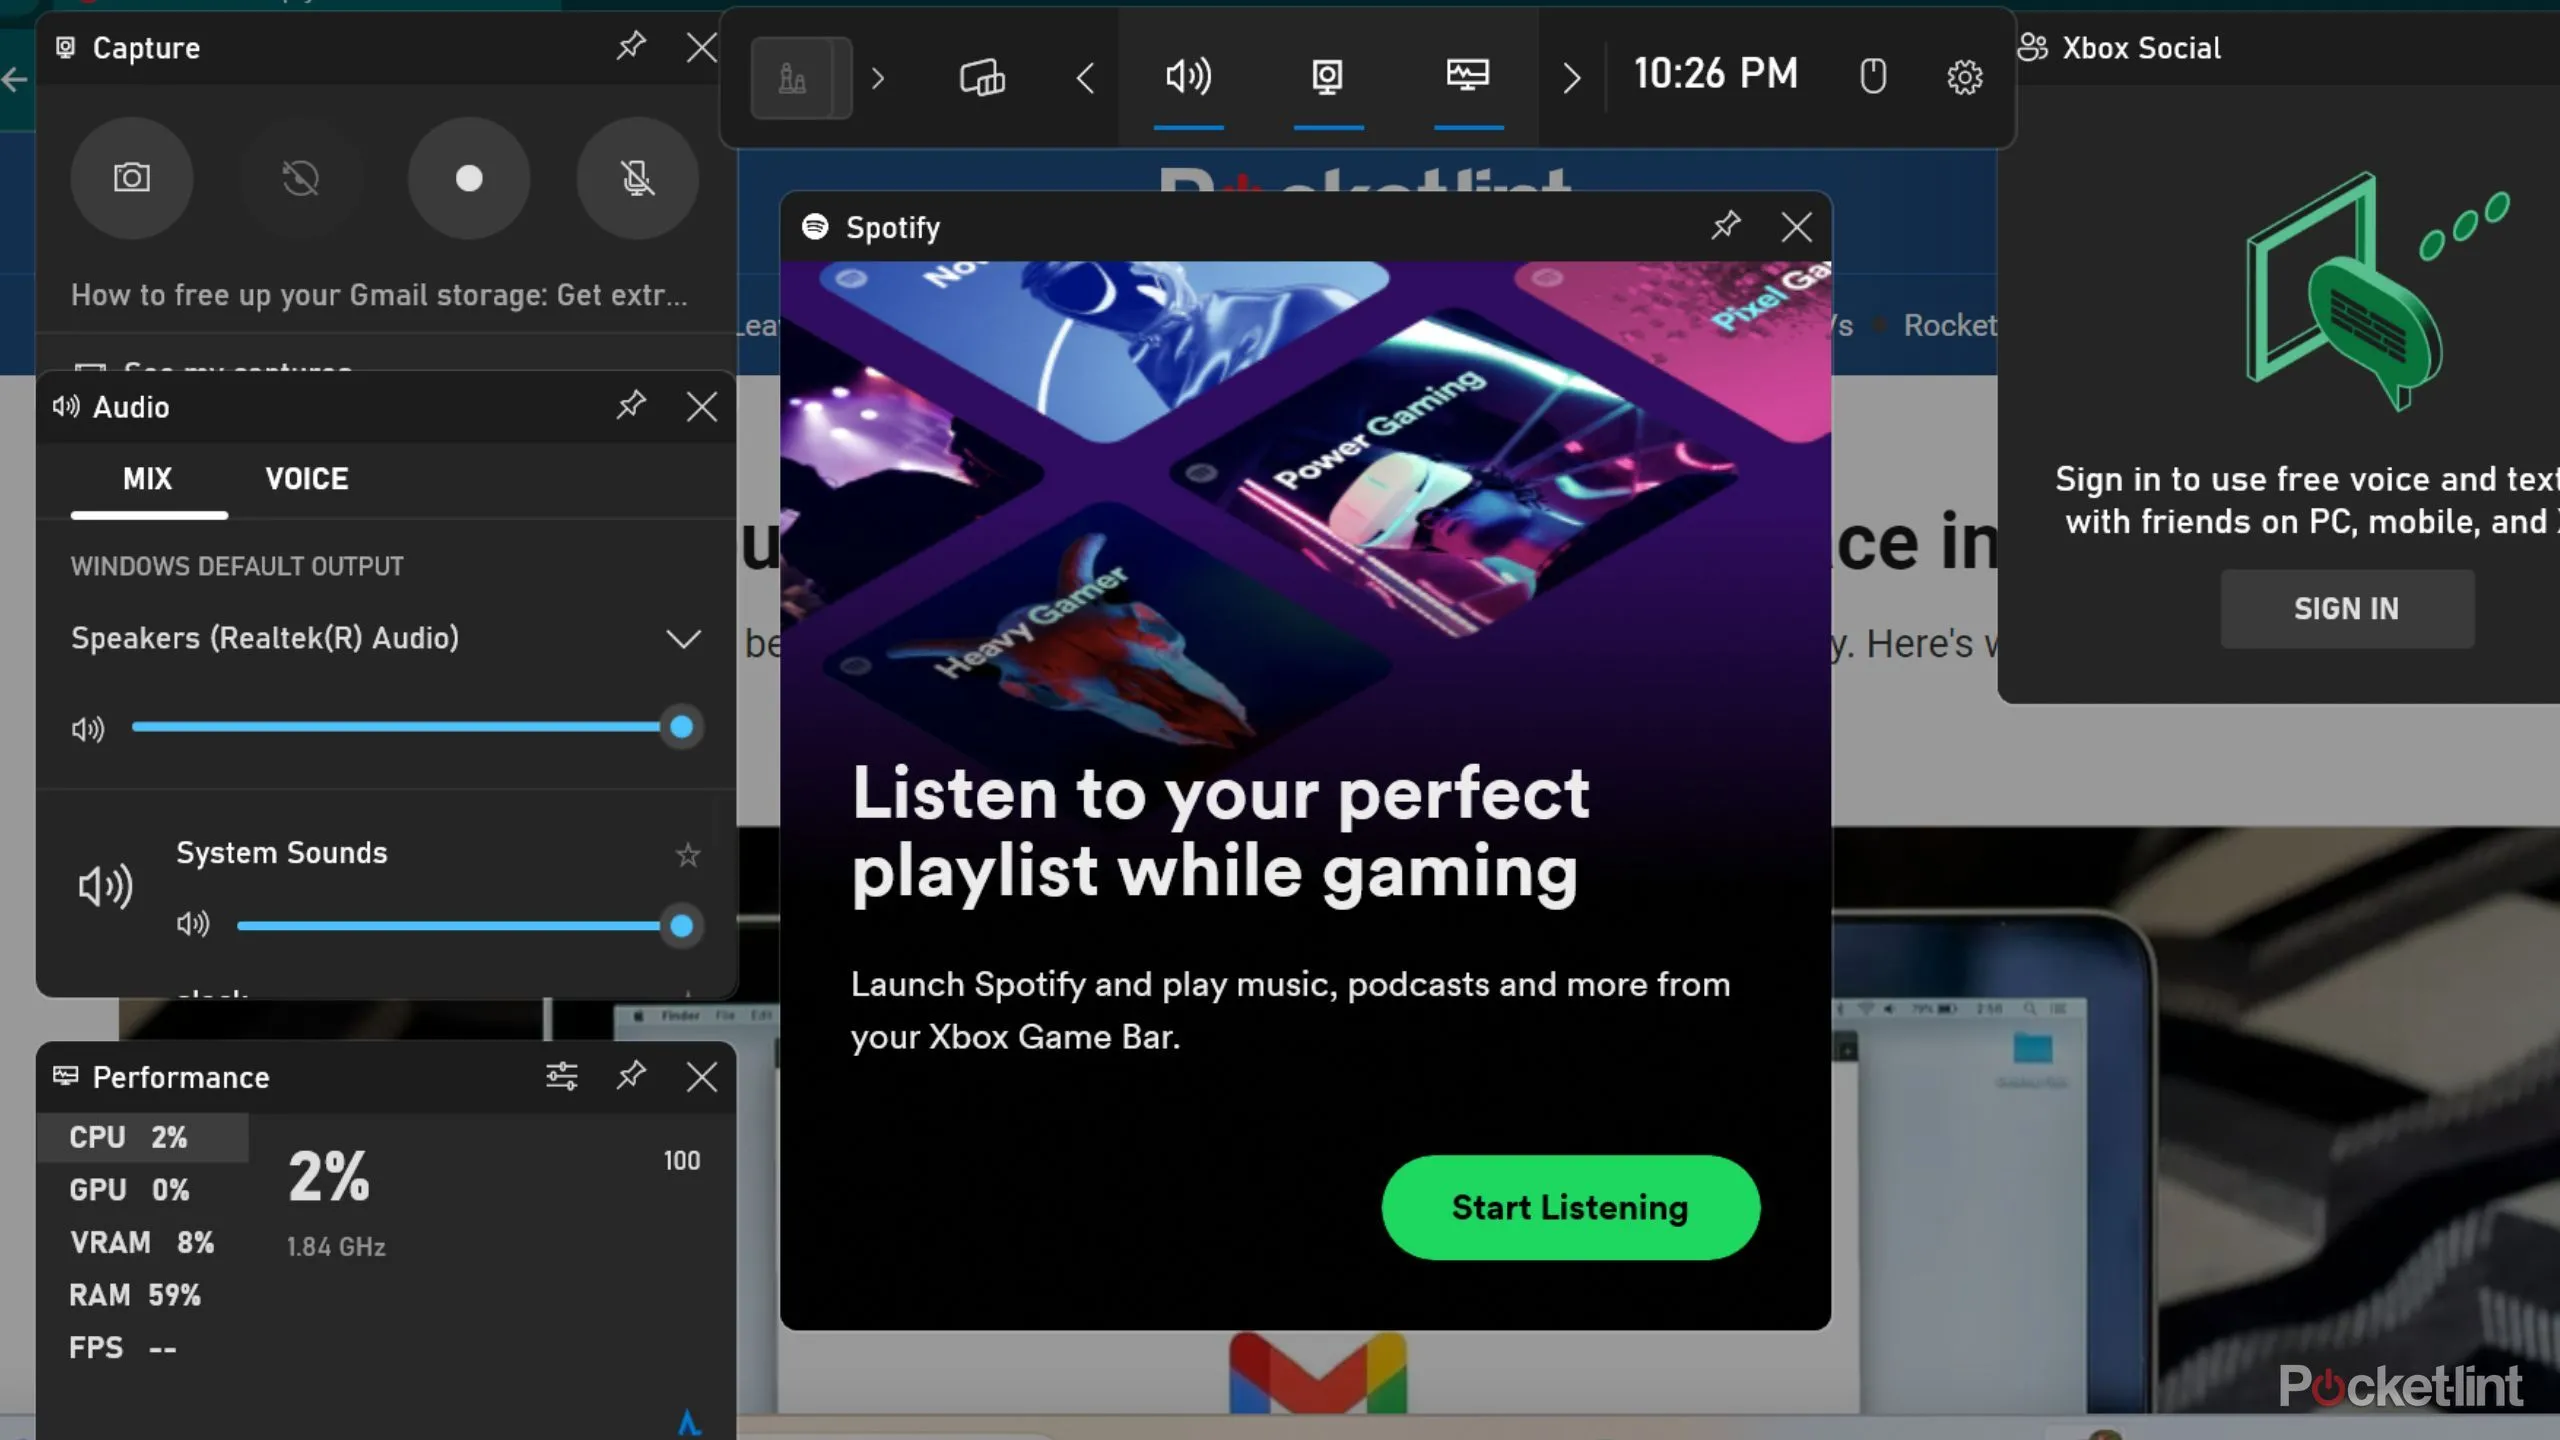2560x1440 pixels.
Task: Favorite System Sounds with the star
Action: click(687, 855)
